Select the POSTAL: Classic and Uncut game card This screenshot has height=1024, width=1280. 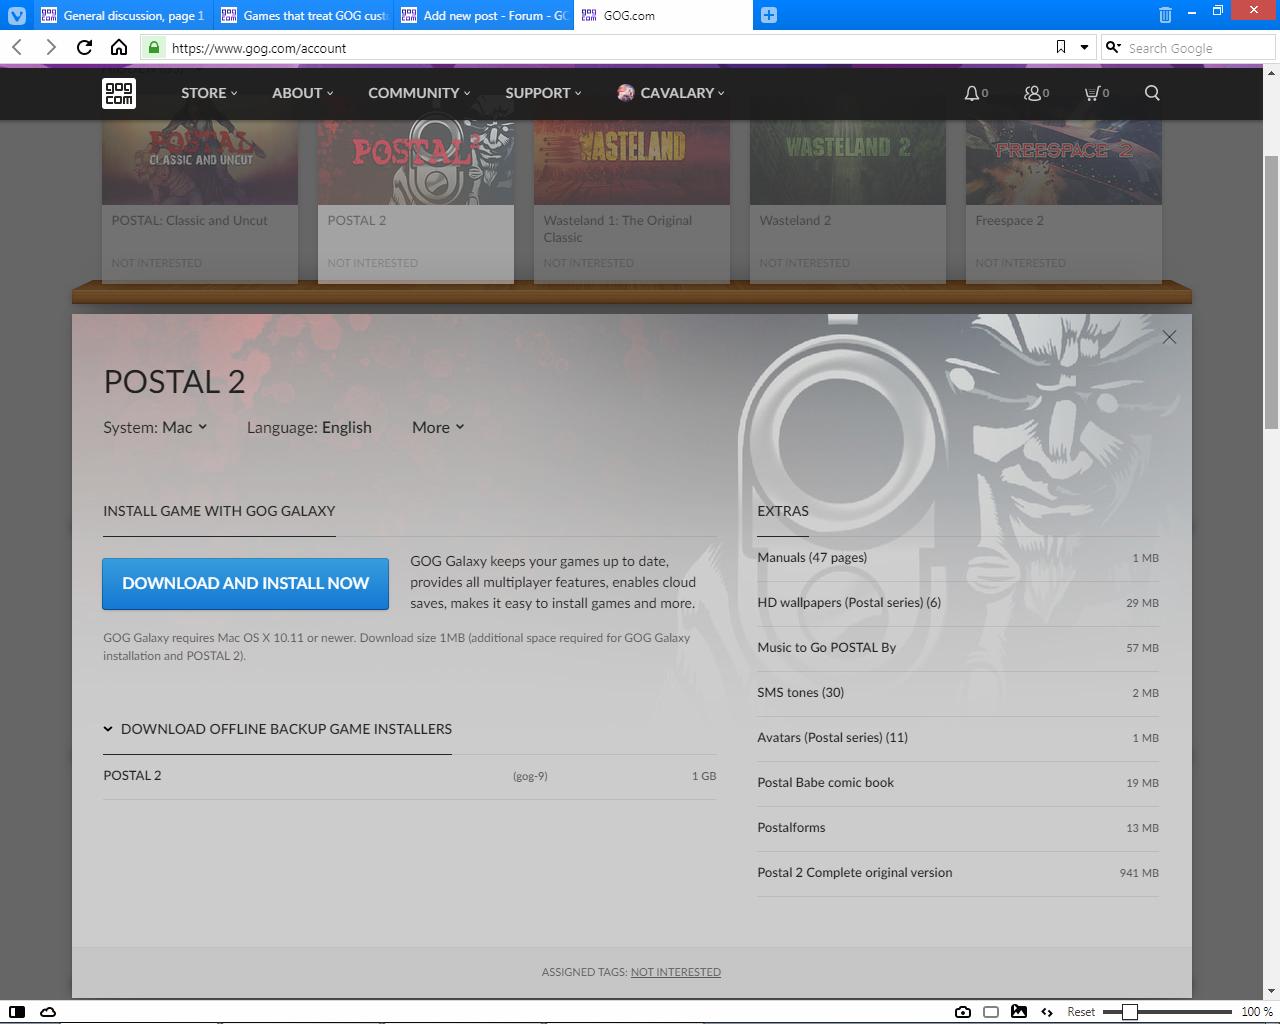(x=200, y=200)
